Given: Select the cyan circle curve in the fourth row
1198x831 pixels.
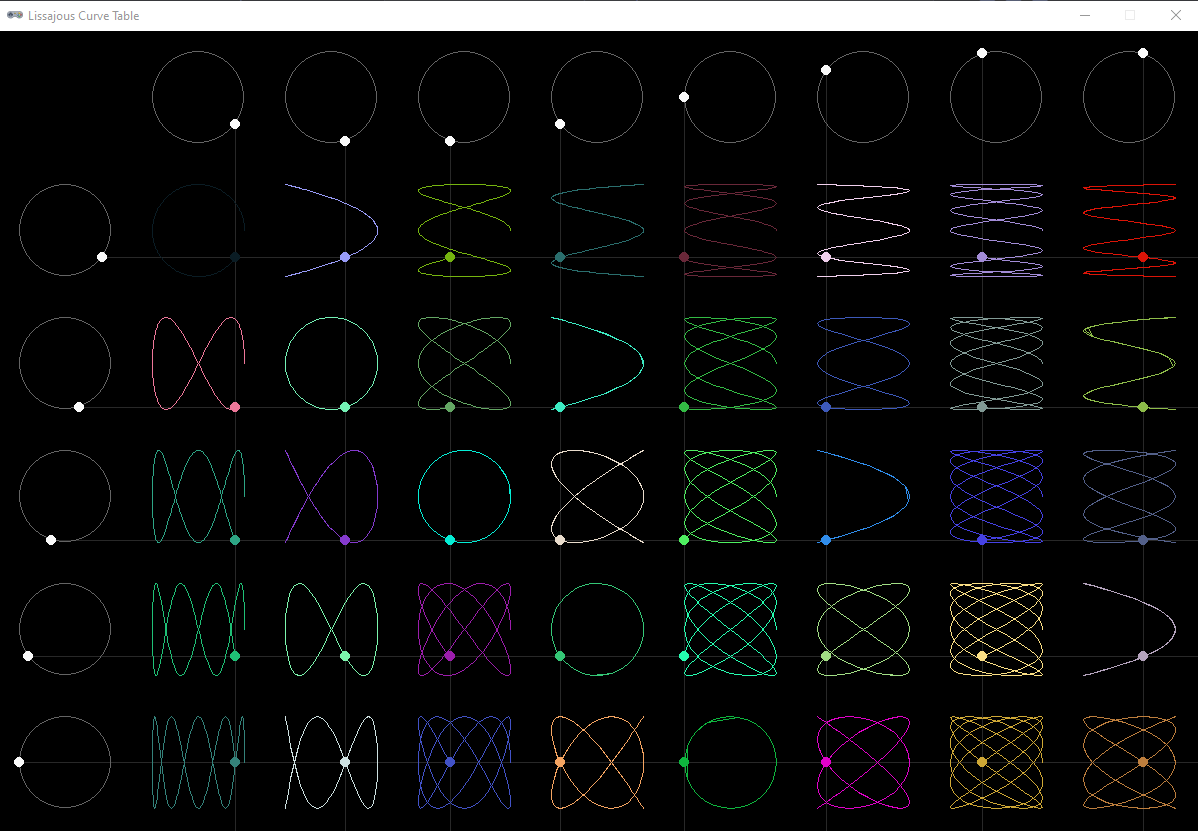Looking at the screenshot, I should (464, 496).
